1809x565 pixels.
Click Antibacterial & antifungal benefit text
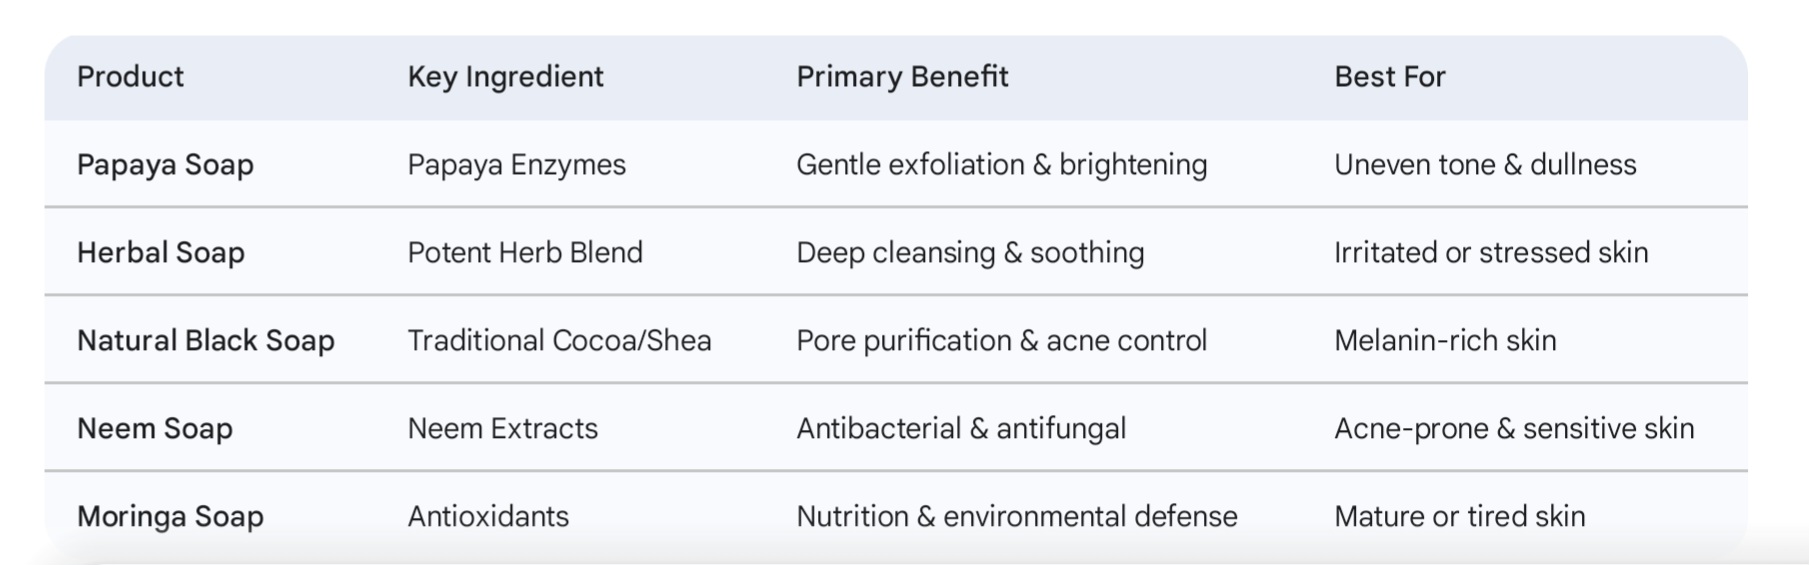click(x=960, y=429)
